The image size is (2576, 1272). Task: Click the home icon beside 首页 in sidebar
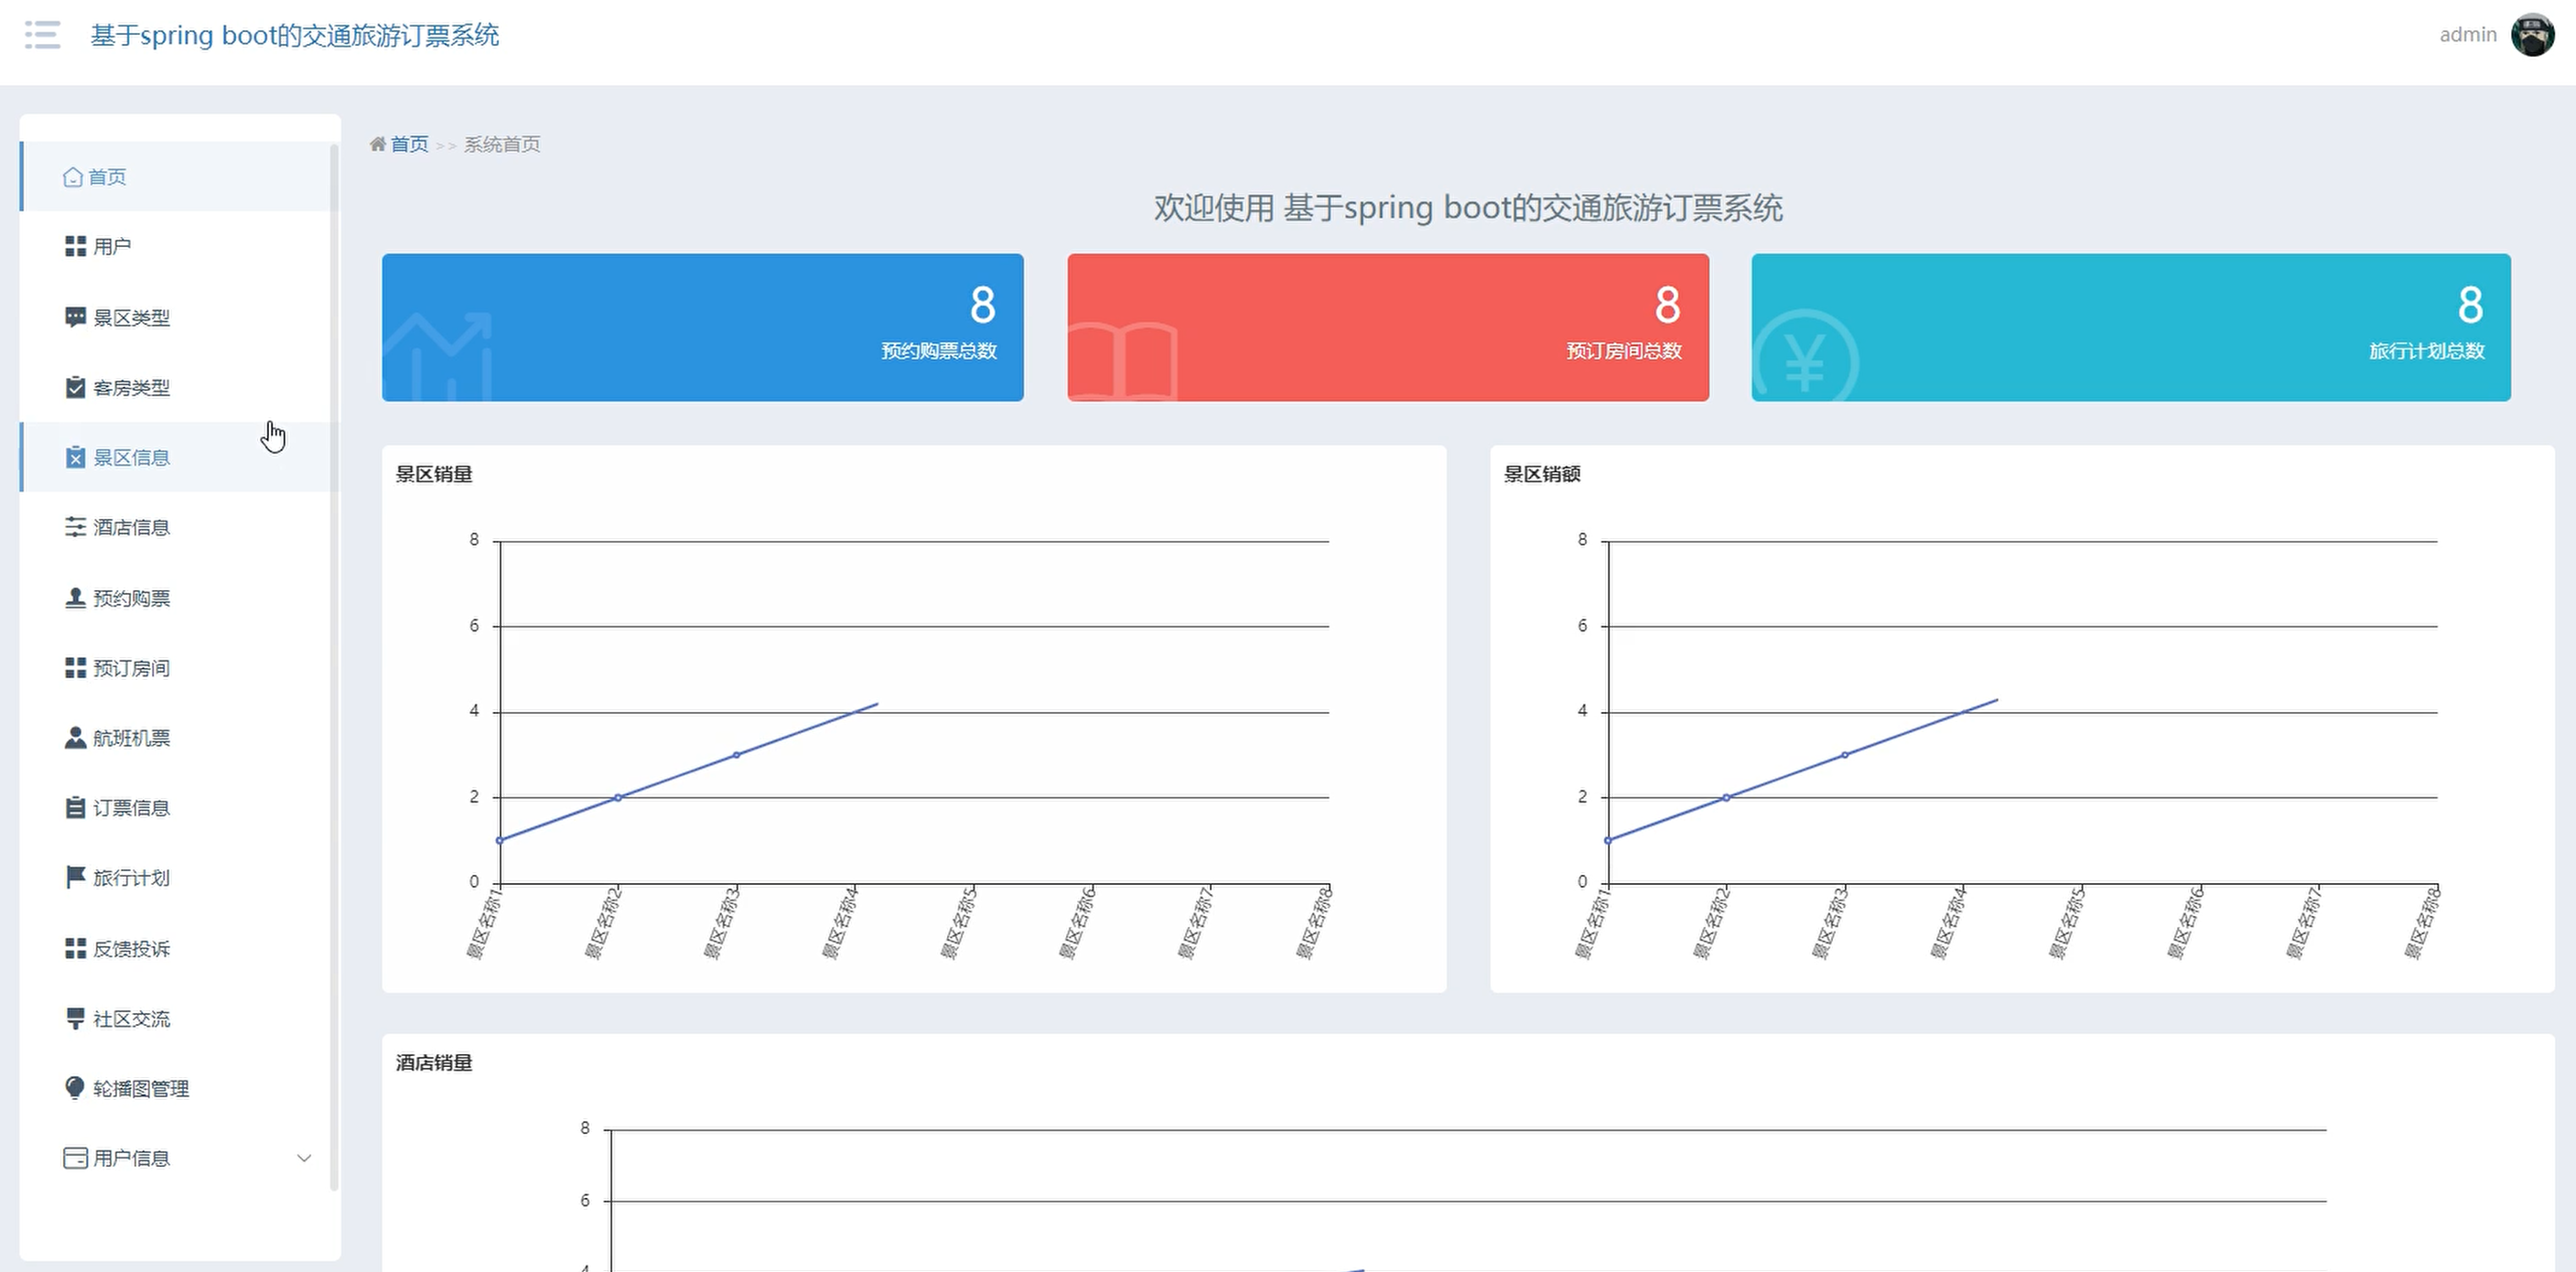tap(73, 177)
